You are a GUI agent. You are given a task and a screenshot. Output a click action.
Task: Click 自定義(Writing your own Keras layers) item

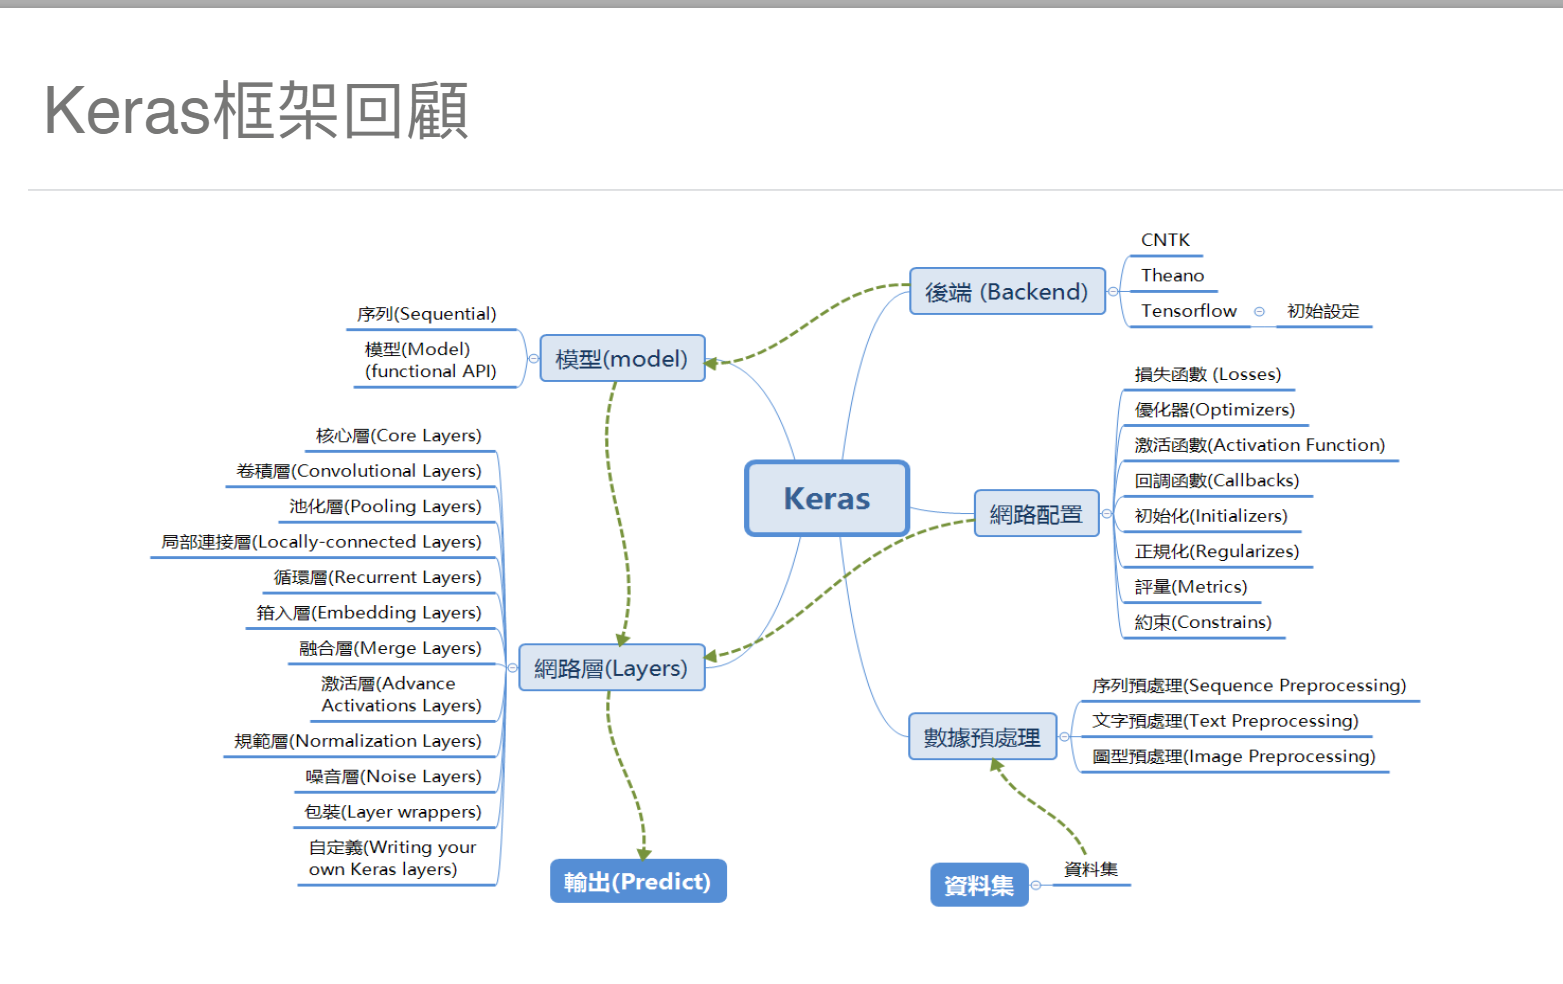click(x=392, y=858)
